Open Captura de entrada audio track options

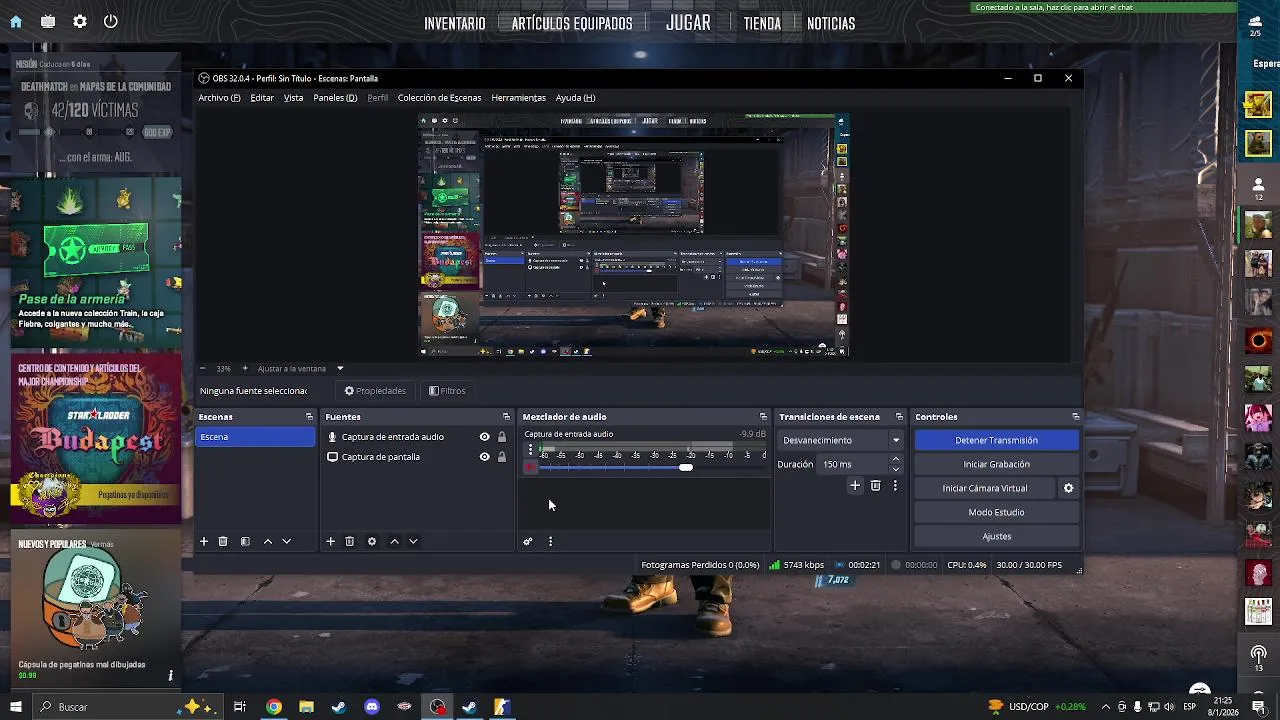point(530,450)
